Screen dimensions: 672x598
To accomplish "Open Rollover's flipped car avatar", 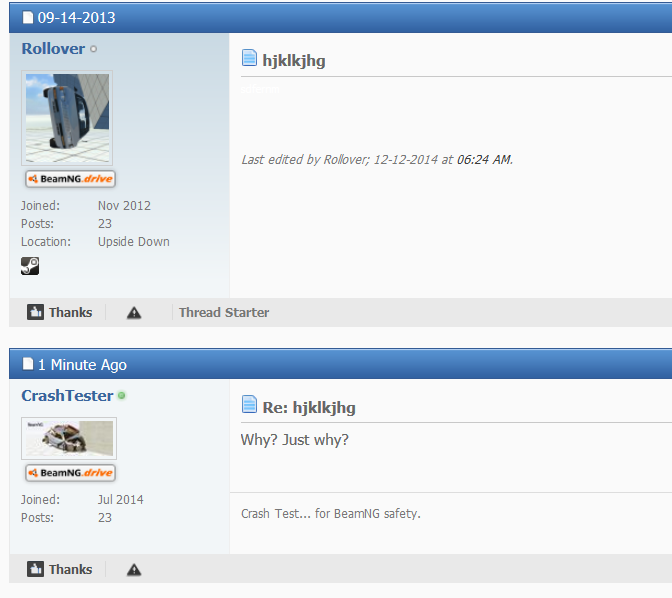I will click(67, 118).
